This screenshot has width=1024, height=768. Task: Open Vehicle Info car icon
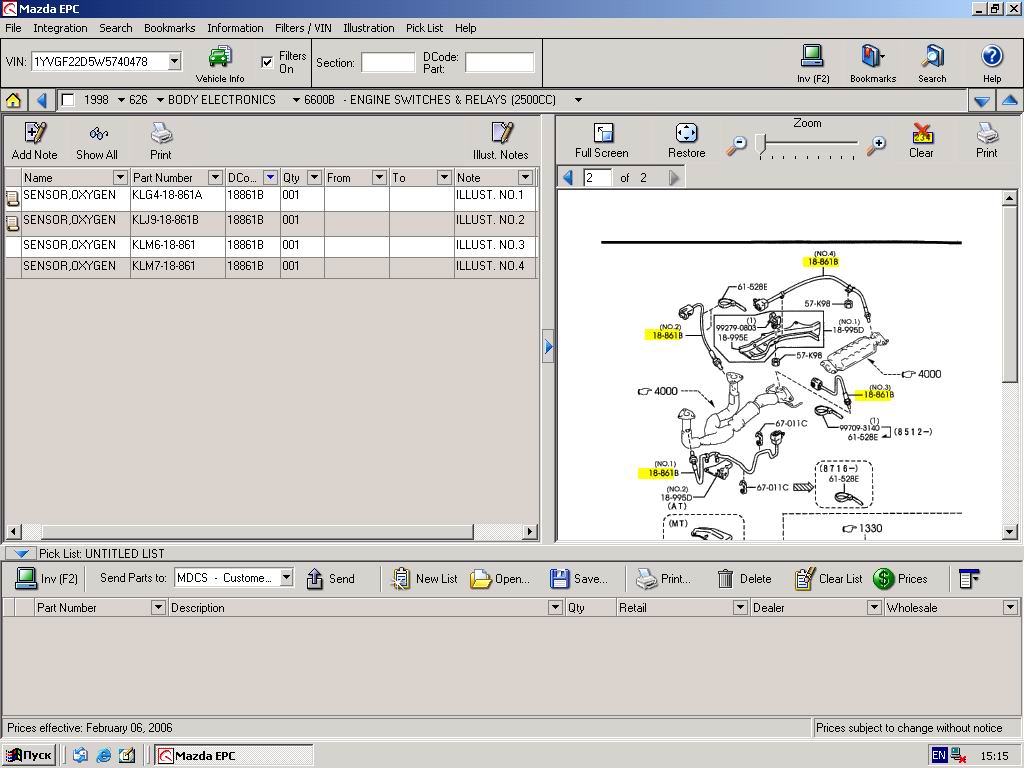click(x=220, y=58)
